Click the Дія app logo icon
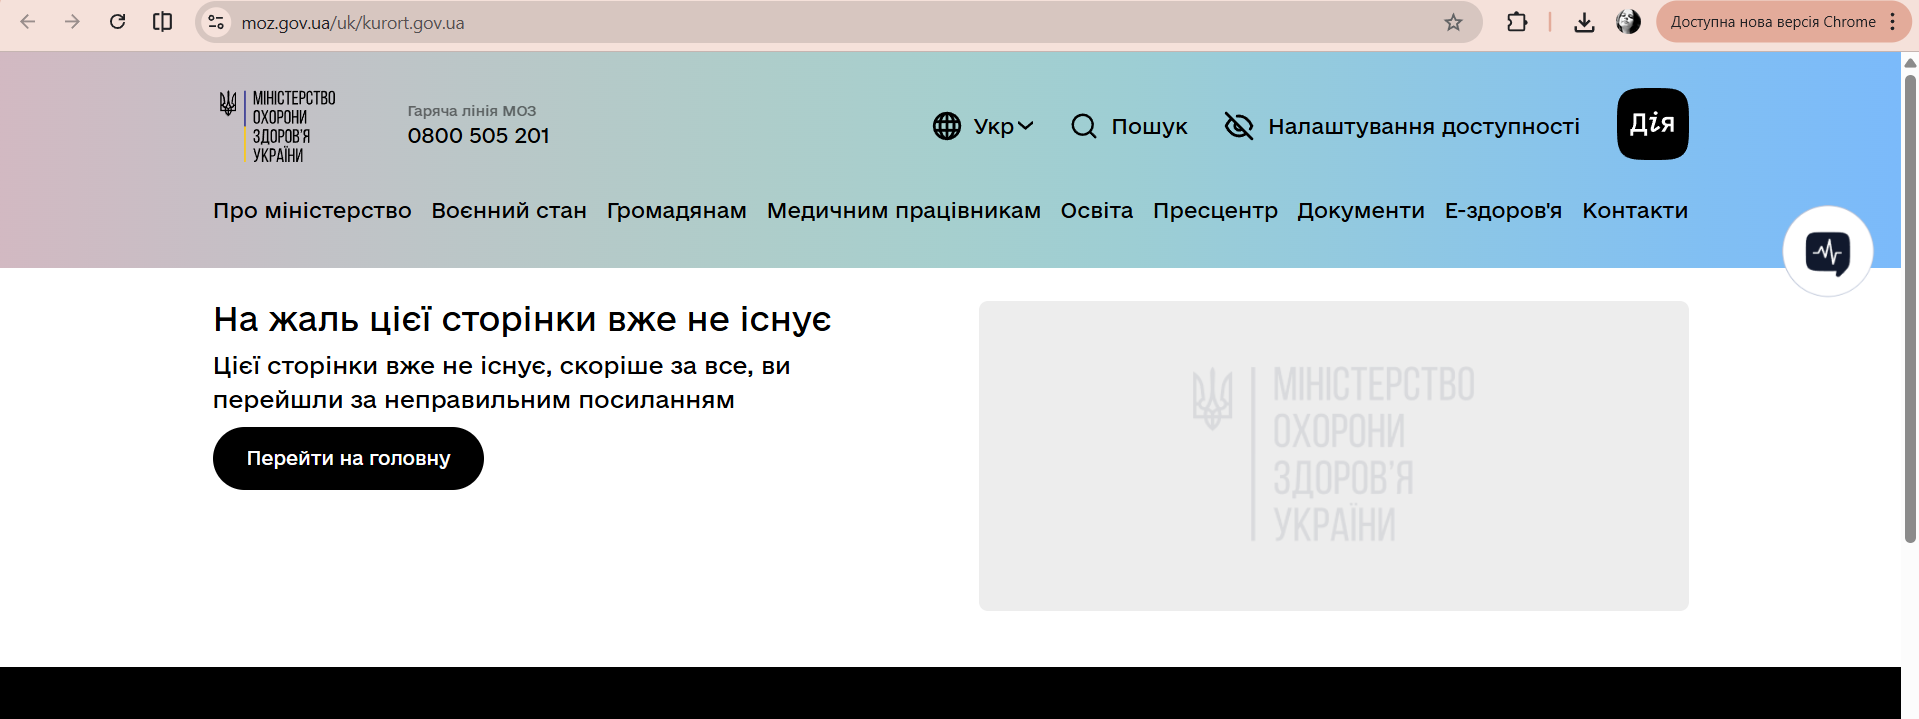1919x719 pixels. click(1652, 124)
